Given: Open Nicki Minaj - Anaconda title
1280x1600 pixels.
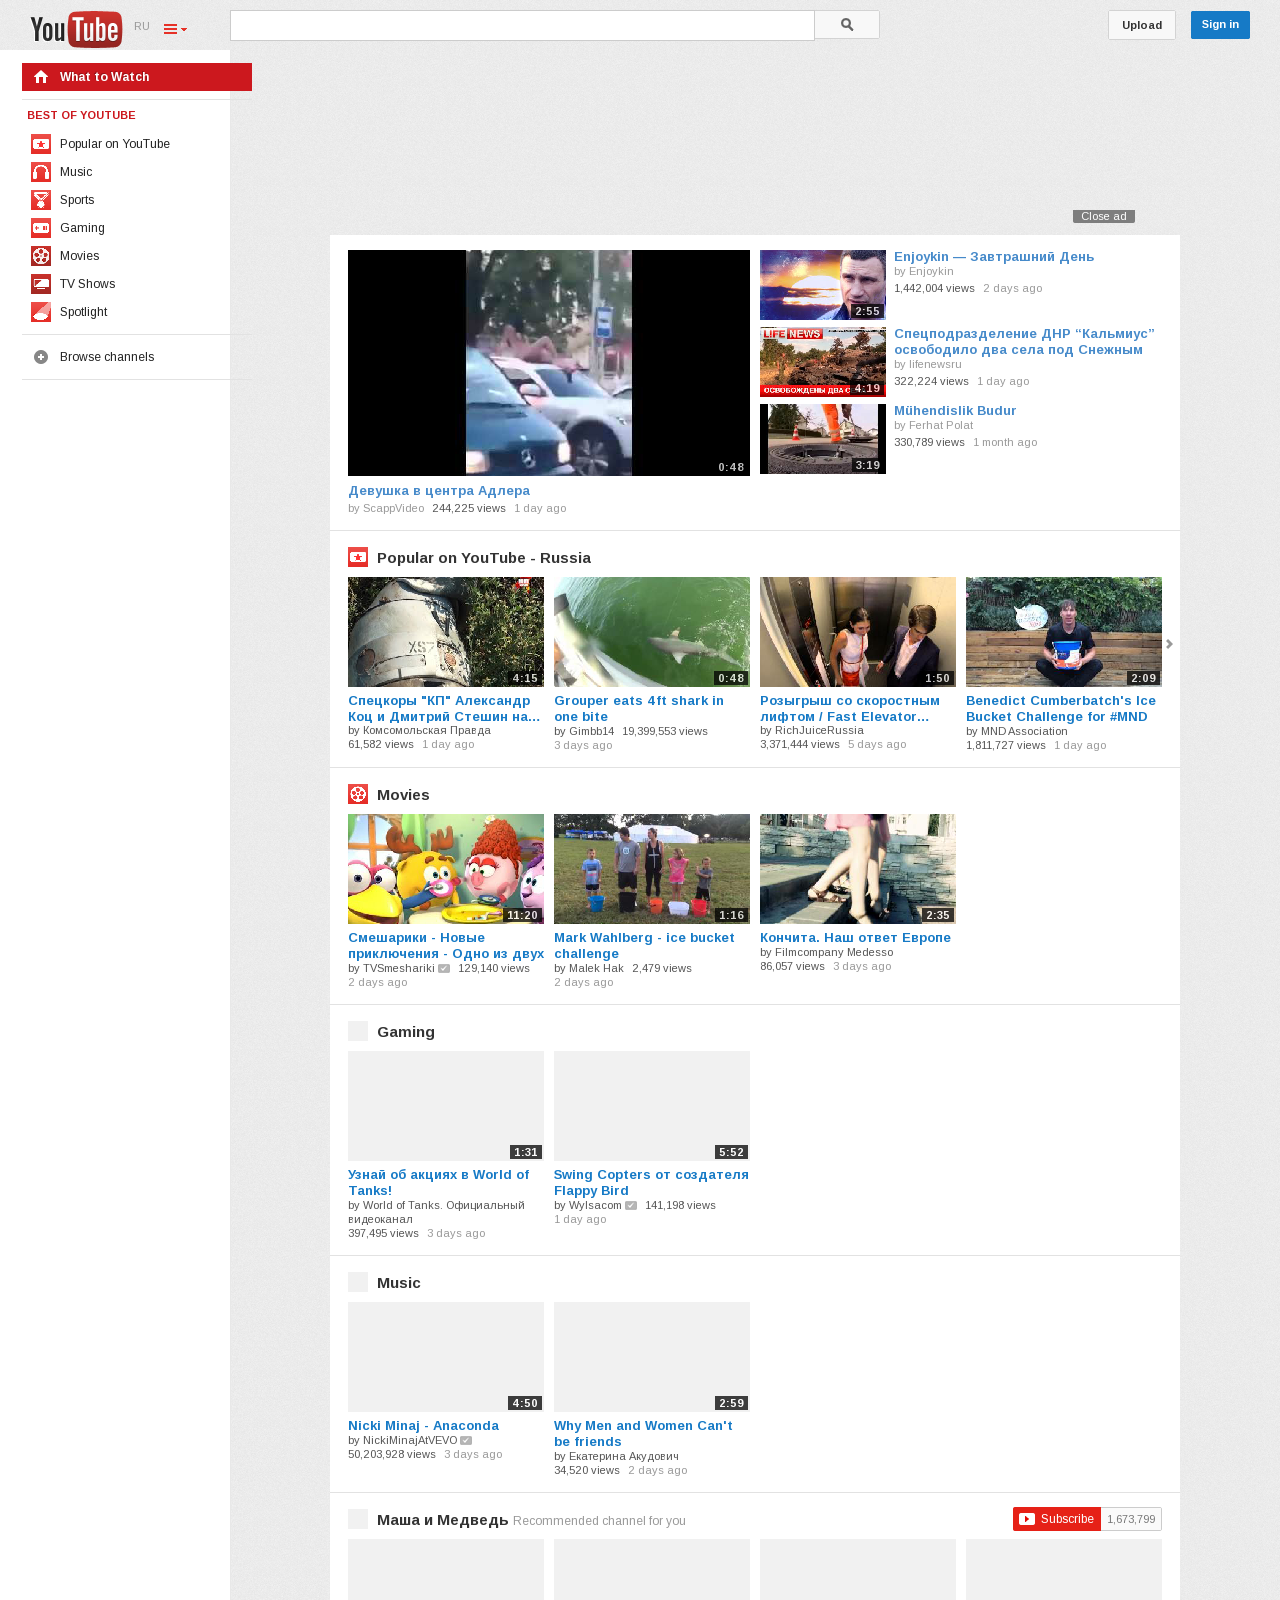Looking at the screenshot, I should (x=423, y=1426).
